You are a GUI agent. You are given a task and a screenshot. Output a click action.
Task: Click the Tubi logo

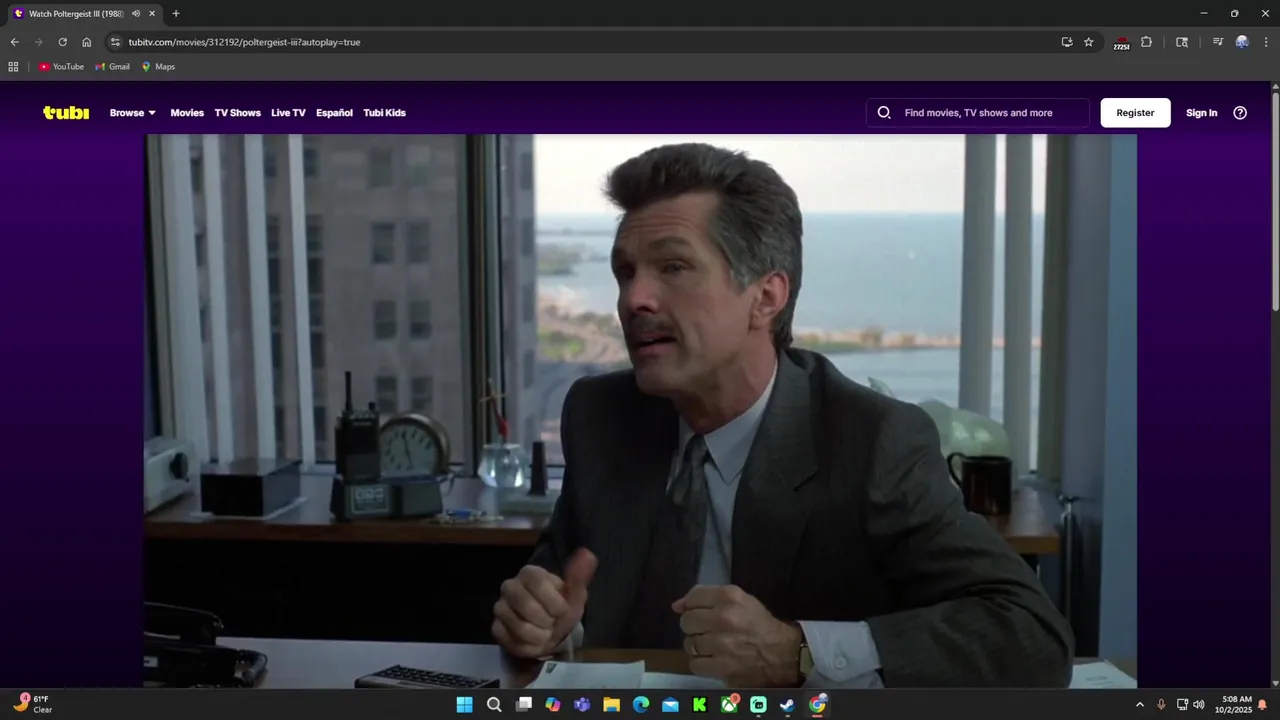(66, 113)
